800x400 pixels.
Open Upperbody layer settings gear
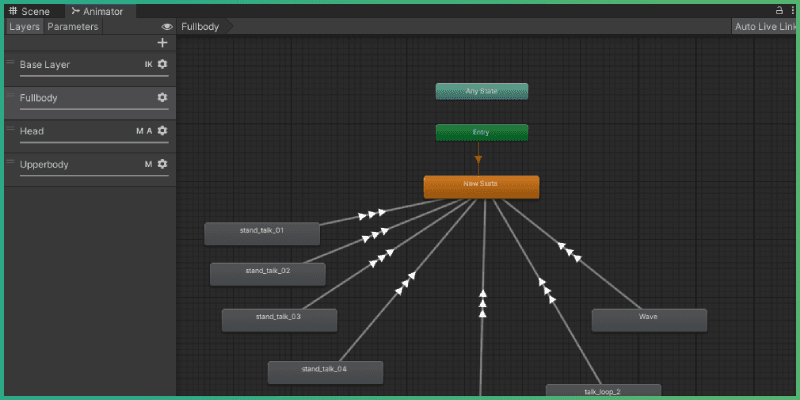tap(162, 164)
